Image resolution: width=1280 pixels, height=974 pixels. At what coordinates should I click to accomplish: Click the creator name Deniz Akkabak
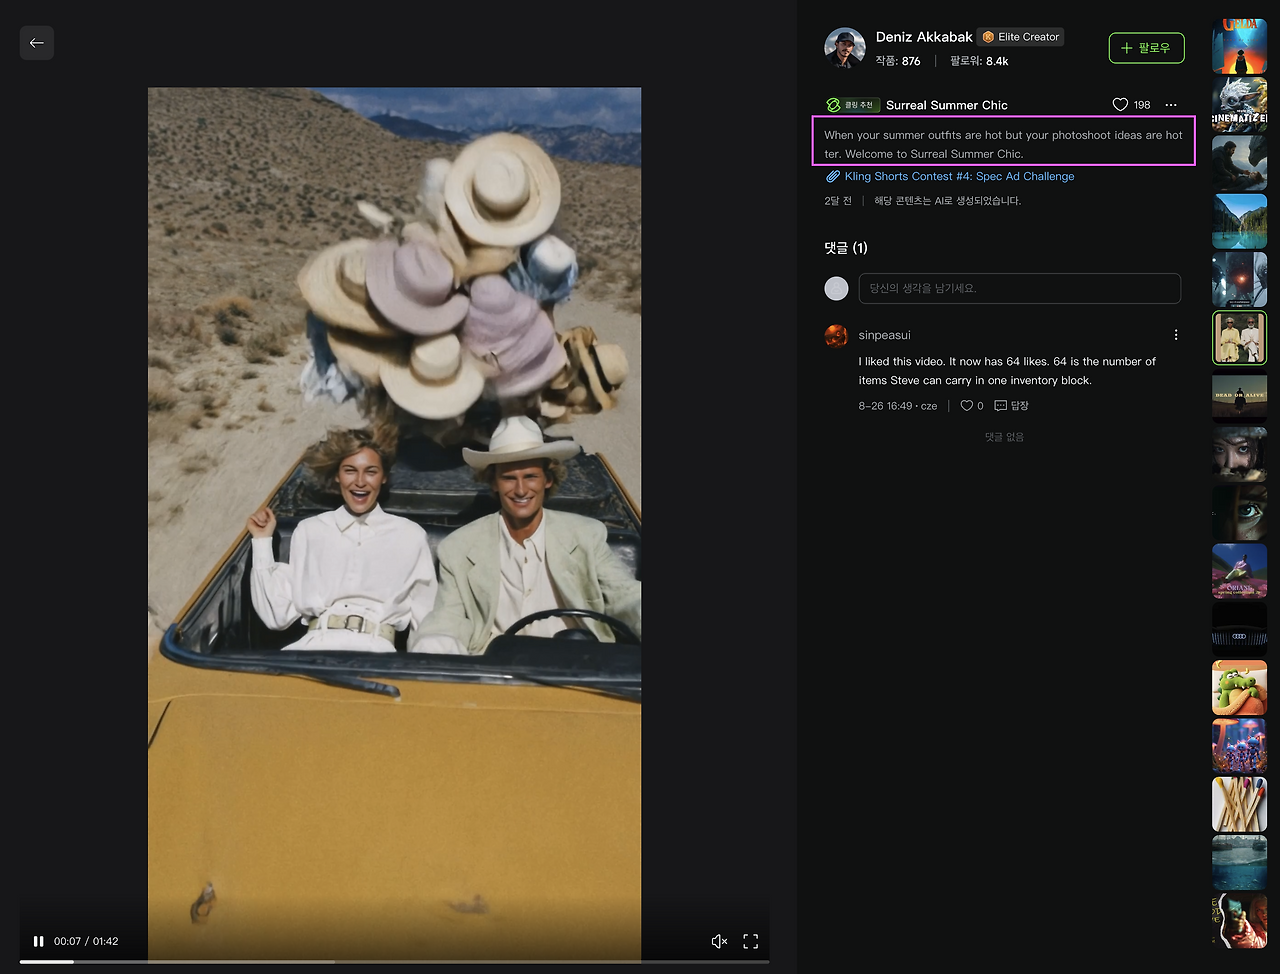(924, 37)
